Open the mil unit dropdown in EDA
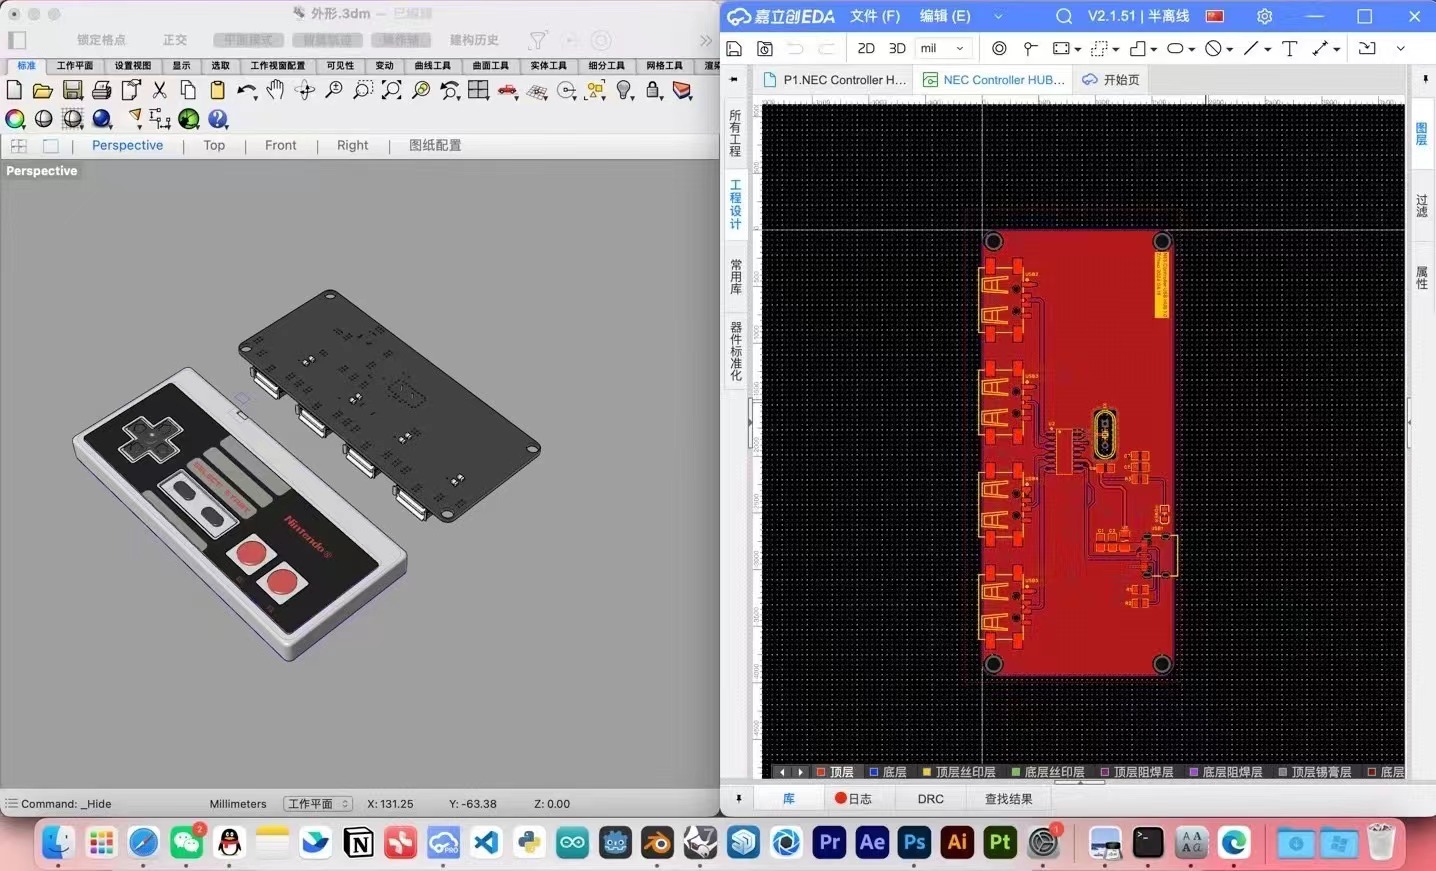The width and height of the screenshot is (1436, 871). (943, 48)
